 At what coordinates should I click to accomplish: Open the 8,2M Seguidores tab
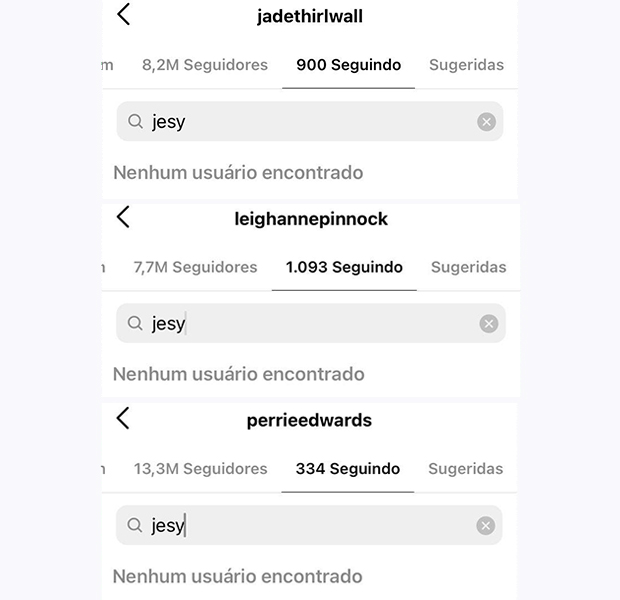click(x=205, y=65)
